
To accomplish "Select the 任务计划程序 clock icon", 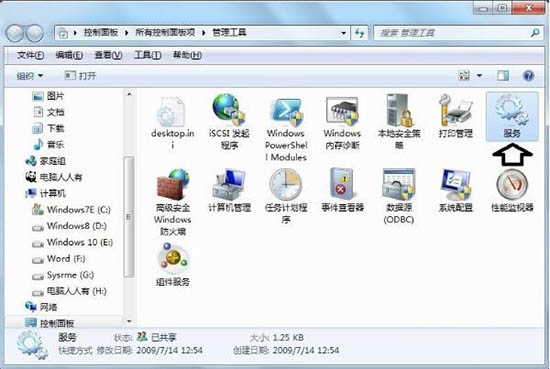I will (x=286, y=196).
